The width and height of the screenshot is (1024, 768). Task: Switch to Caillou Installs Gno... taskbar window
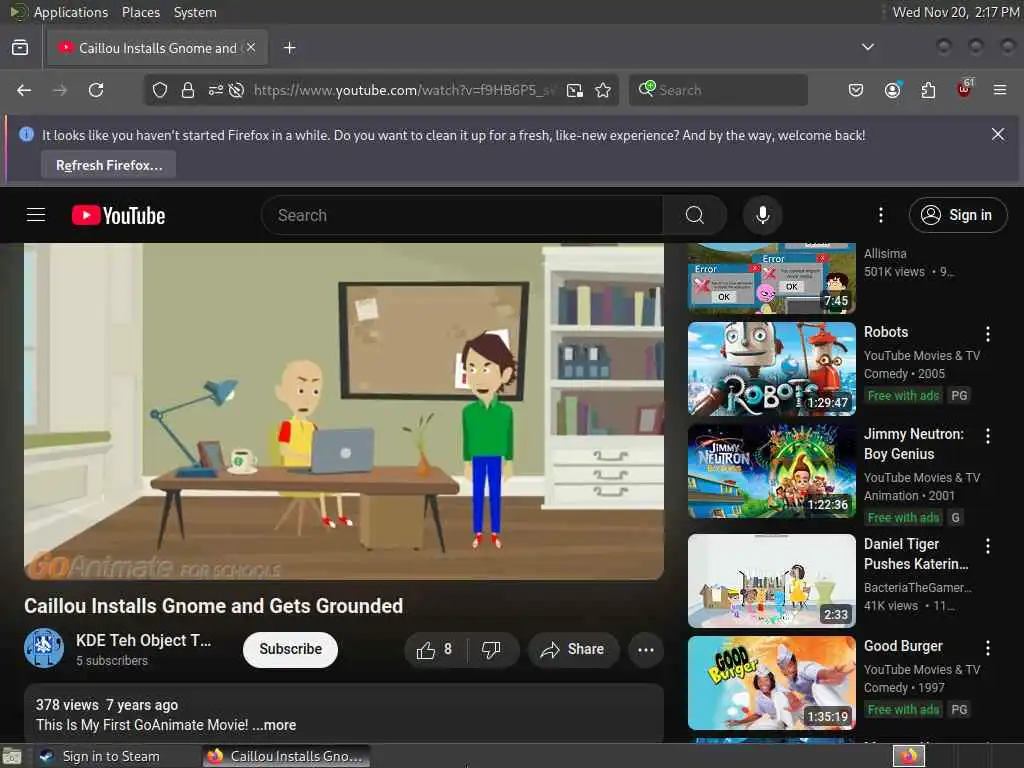point(286,756)
